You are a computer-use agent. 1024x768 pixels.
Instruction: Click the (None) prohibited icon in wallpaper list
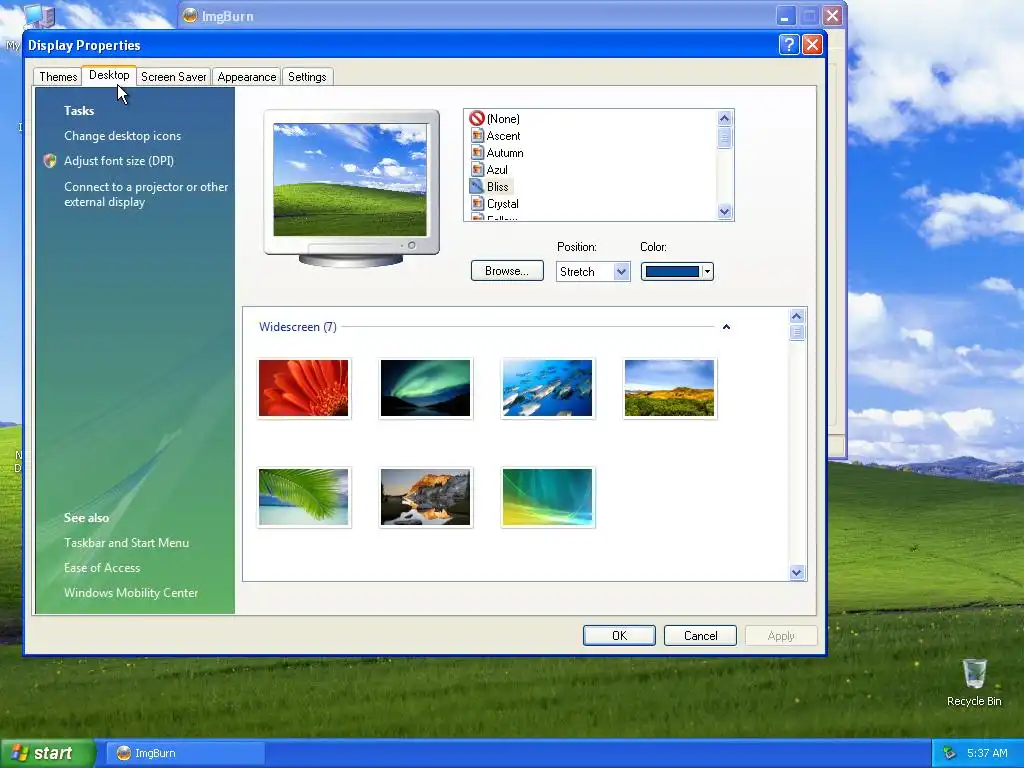point(477,118)
